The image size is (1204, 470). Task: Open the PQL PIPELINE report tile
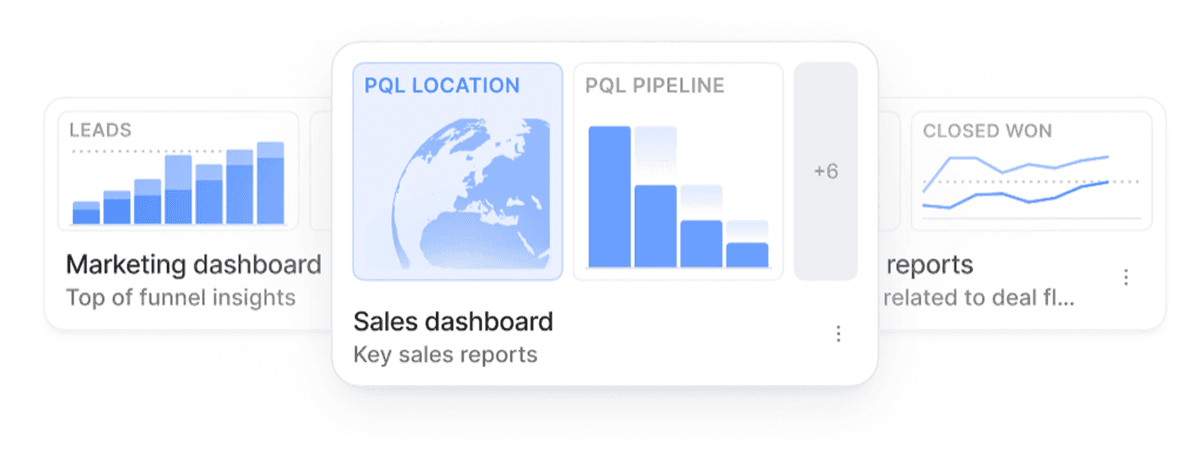(678, 171)
